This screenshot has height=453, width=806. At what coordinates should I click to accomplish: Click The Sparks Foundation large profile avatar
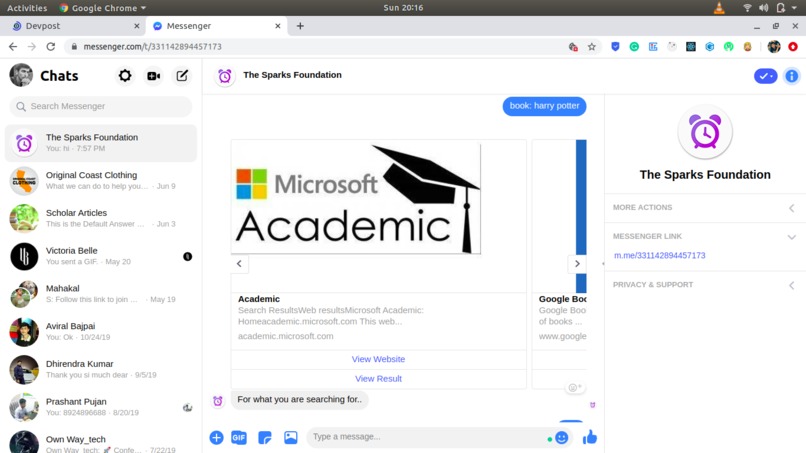point(705,133)
